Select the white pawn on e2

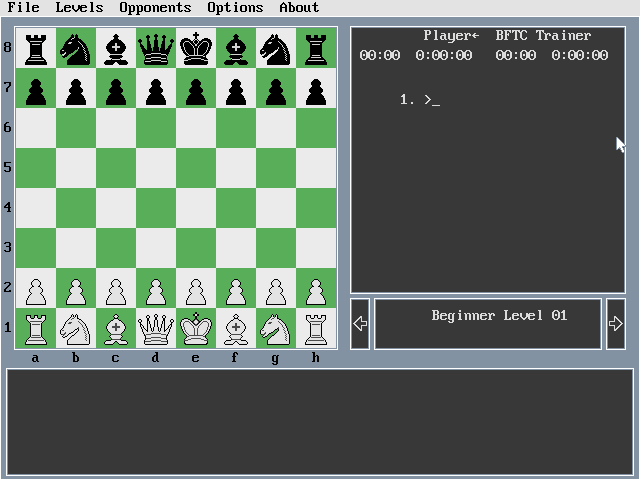click(196, 288)
